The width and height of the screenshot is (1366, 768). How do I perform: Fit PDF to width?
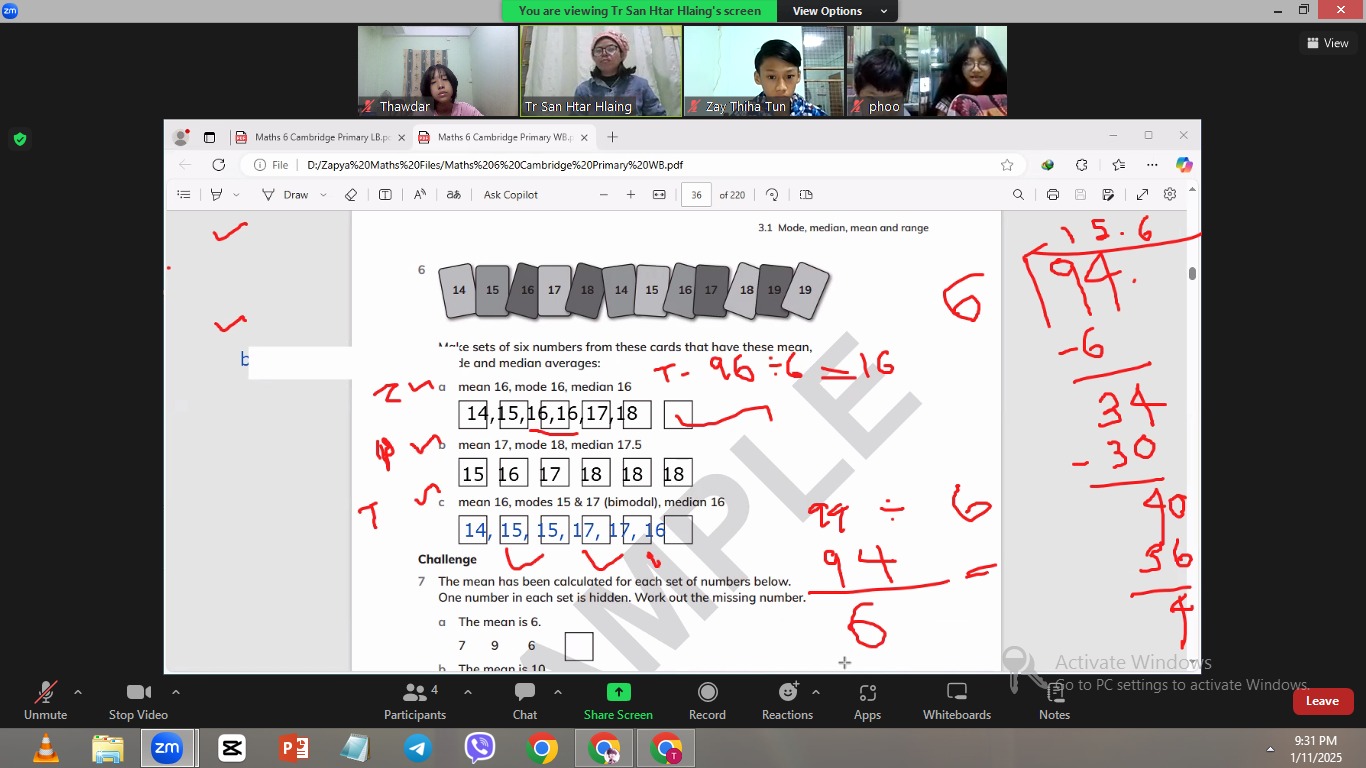[x=659, y=195]
